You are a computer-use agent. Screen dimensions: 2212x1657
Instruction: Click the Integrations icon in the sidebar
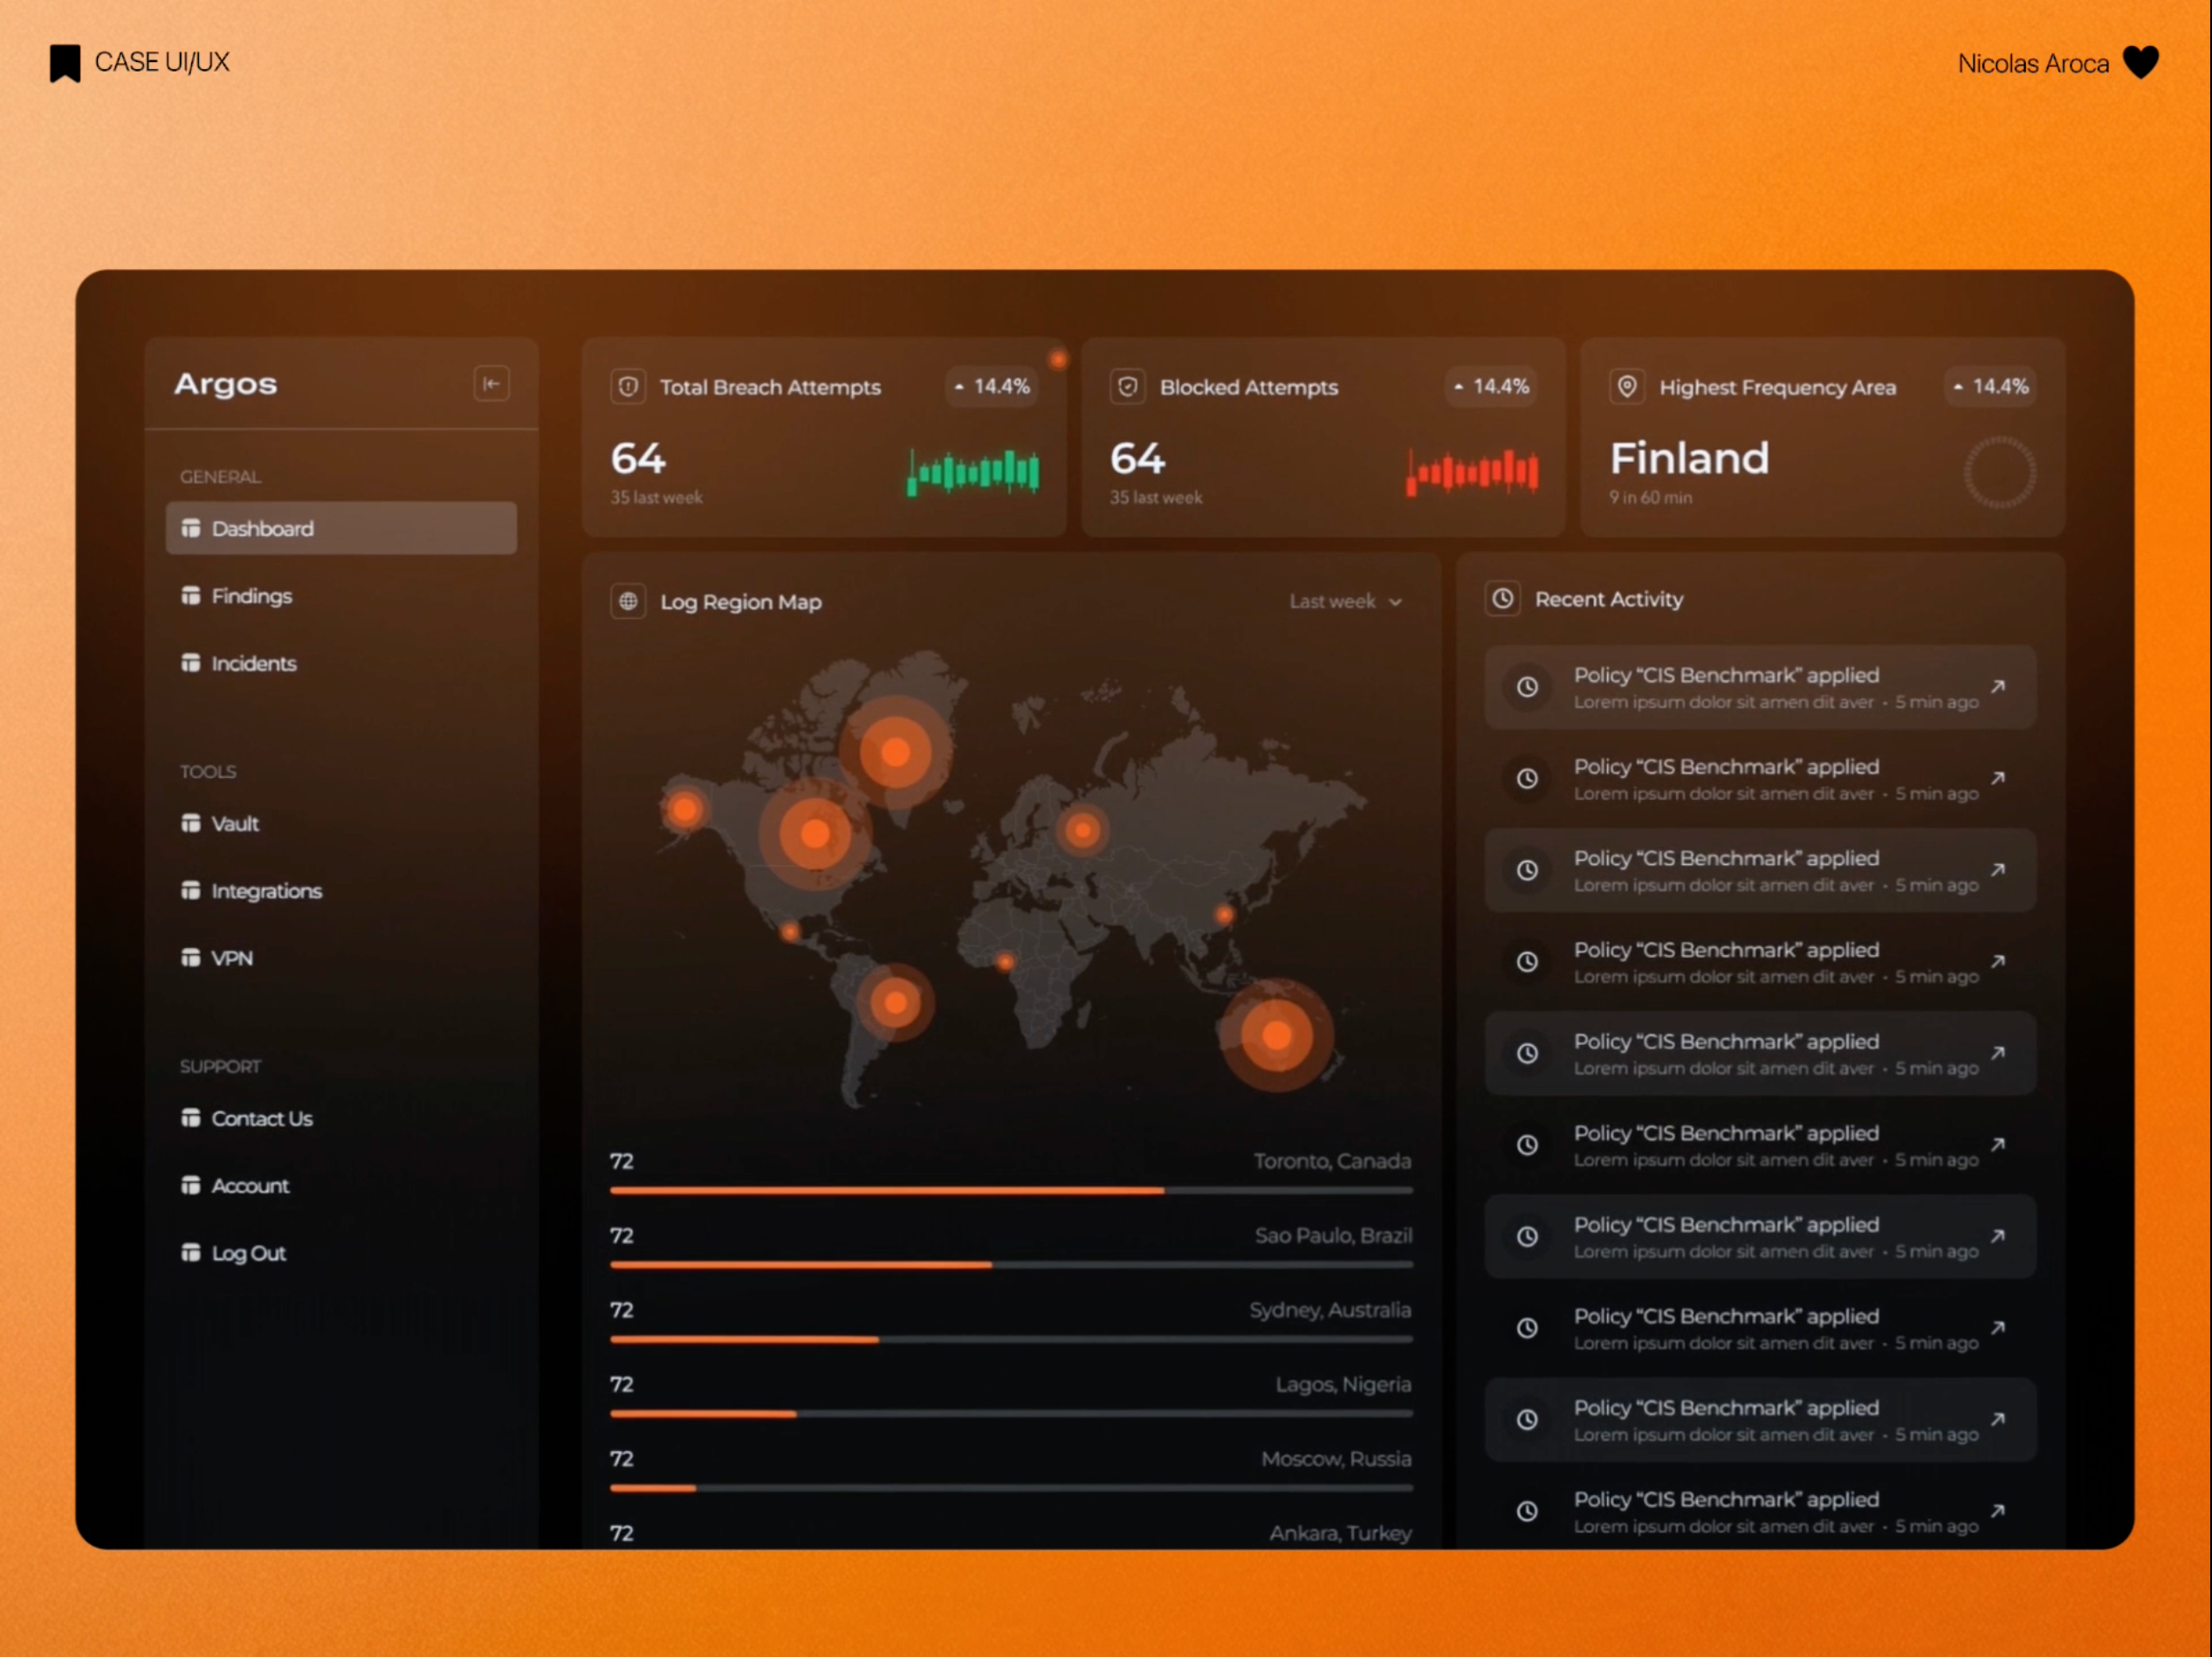pos(191,890)
